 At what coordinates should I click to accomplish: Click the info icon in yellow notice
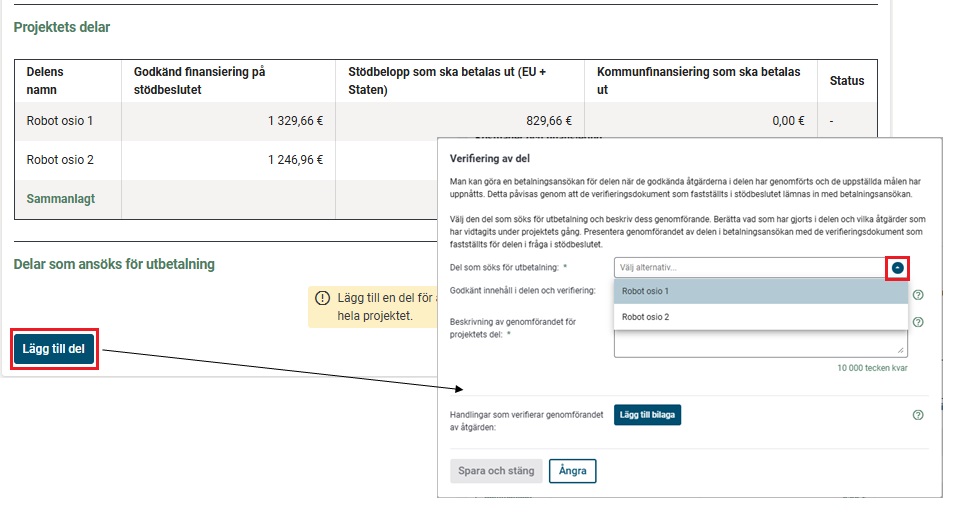click(322, 298)
